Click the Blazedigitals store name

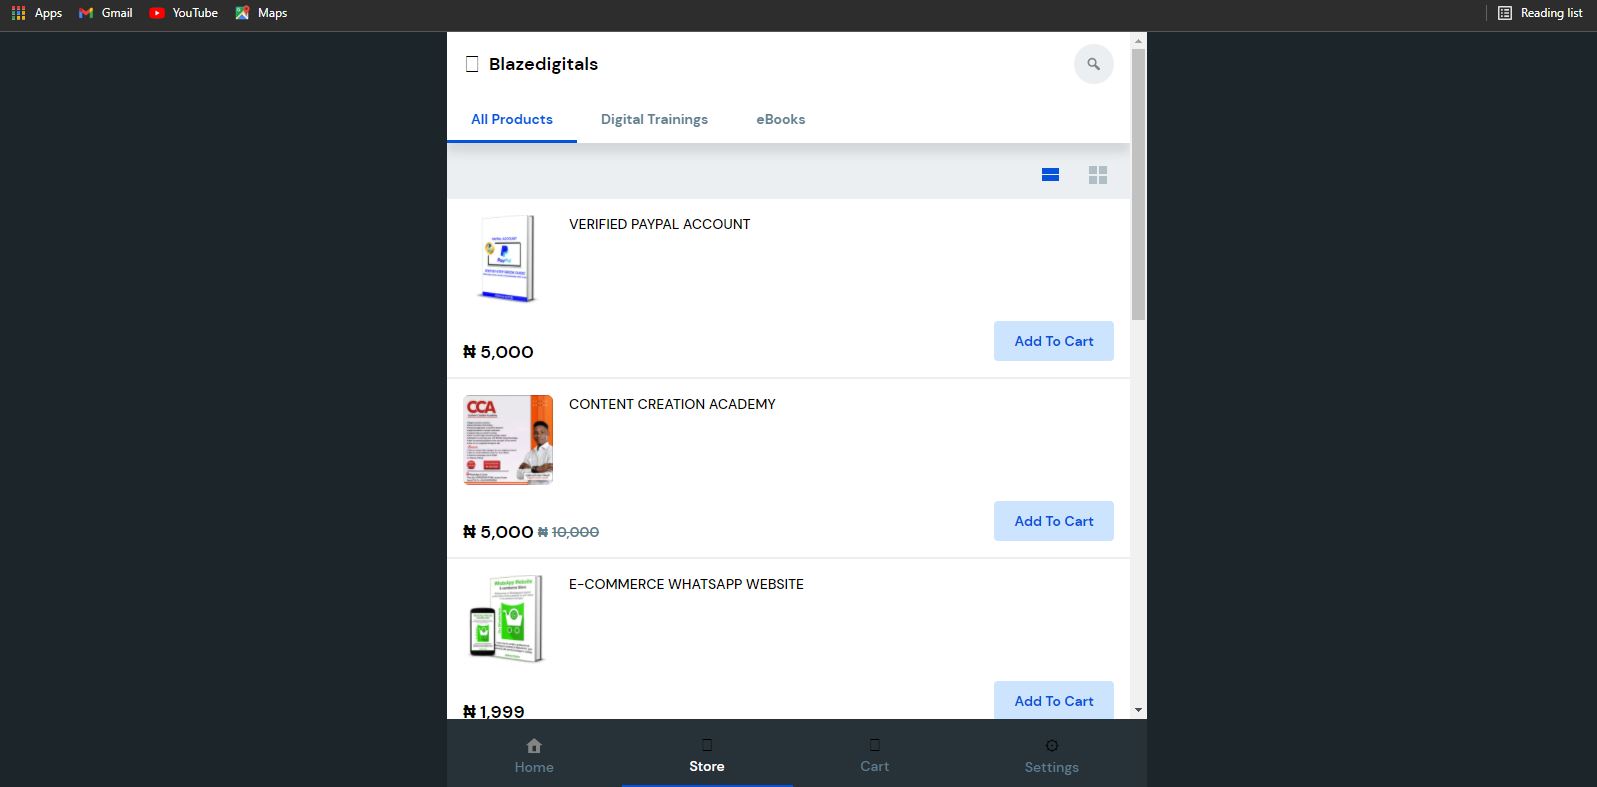click(x=543, y=64)
